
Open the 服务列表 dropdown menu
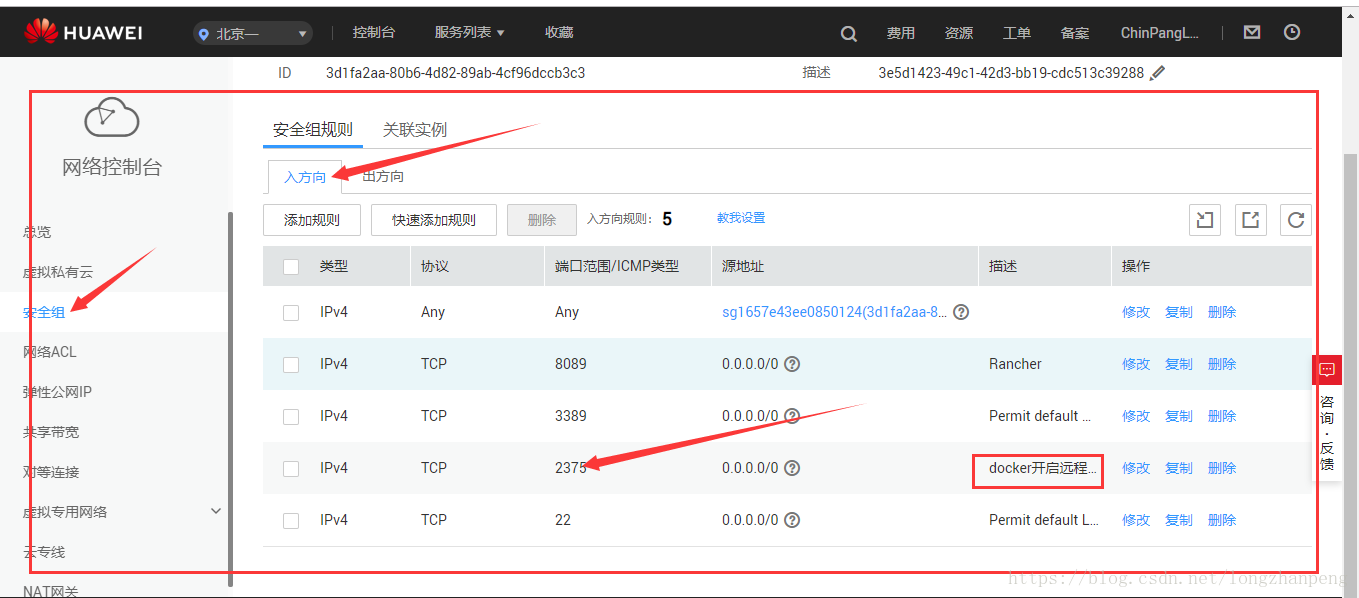click(x=469, y=33)
